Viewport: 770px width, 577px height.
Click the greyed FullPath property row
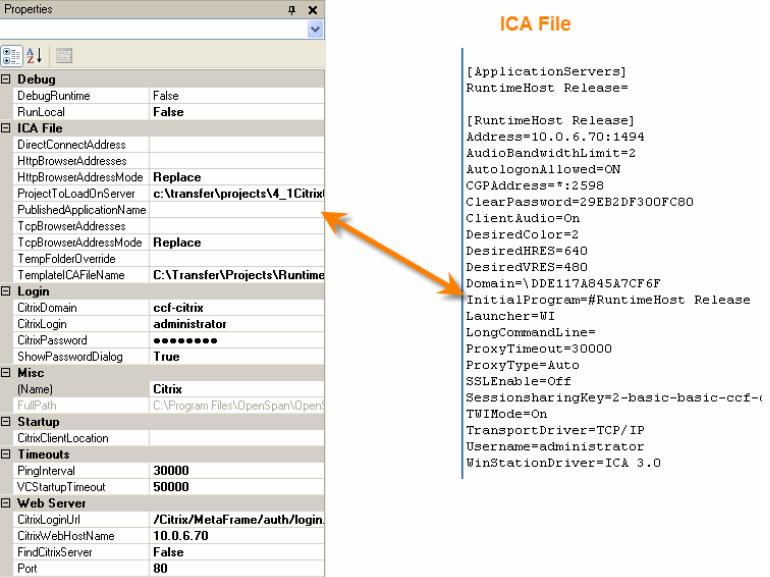coord(168,406)
